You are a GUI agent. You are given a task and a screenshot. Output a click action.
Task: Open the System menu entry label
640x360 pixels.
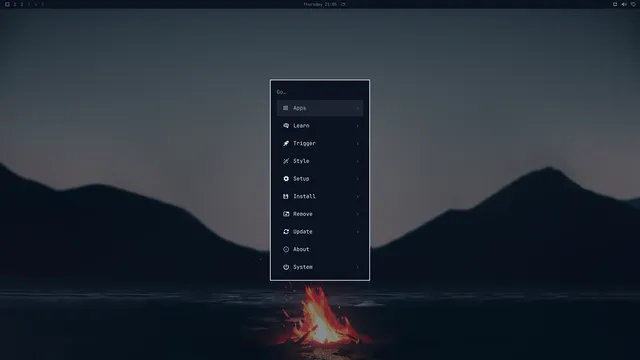tap(303, 267)
